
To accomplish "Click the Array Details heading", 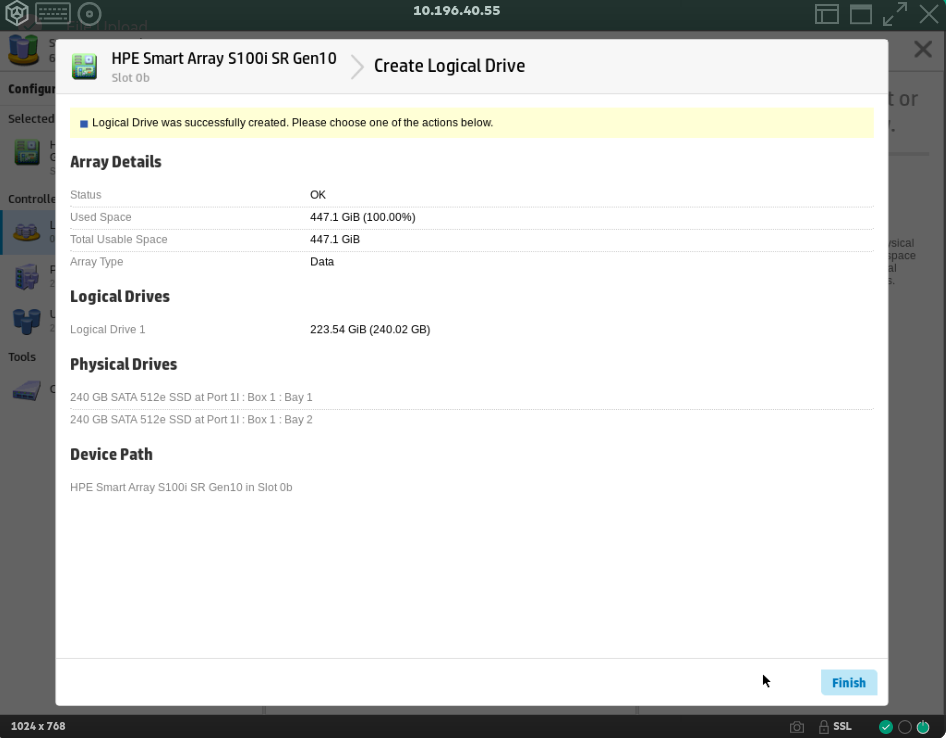I will 116,162.
